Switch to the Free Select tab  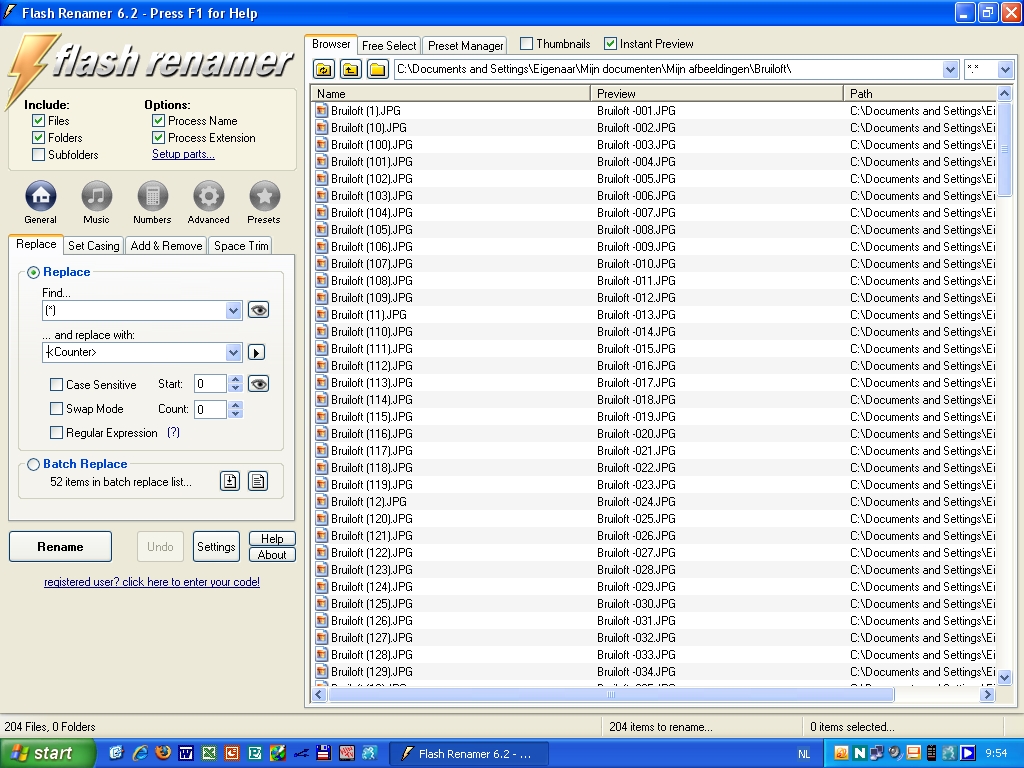[389, 46]
